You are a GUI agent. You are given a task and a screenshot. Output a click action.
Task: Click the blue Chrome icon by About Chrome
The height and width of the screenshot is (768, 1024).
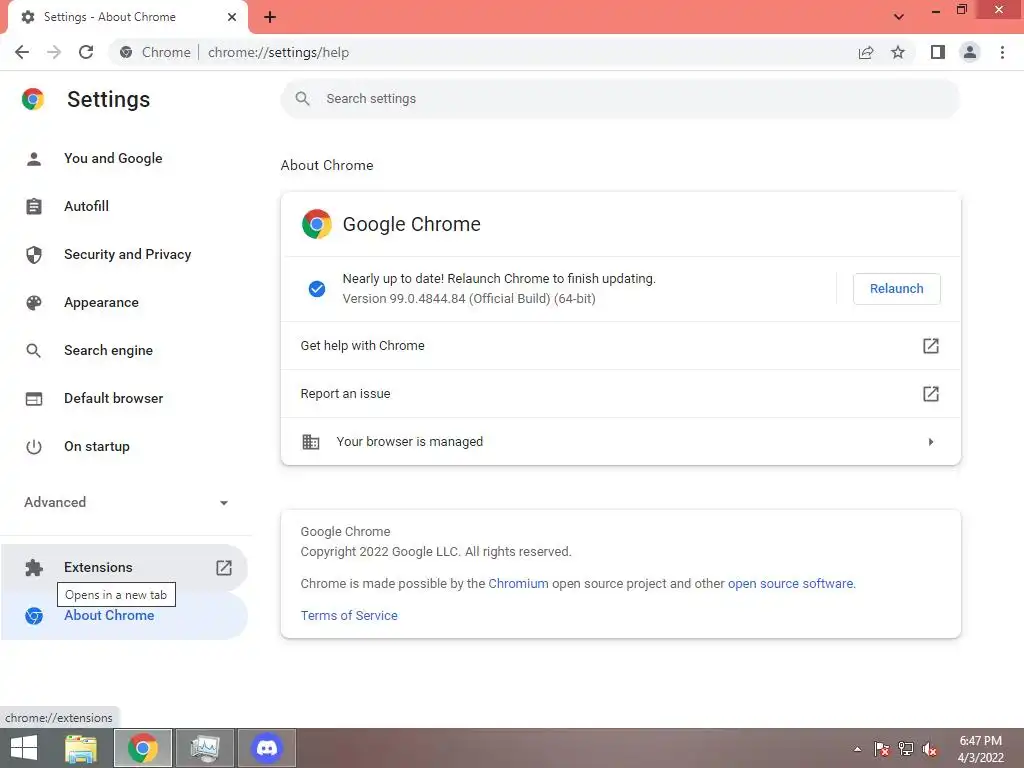coord(33,616)
